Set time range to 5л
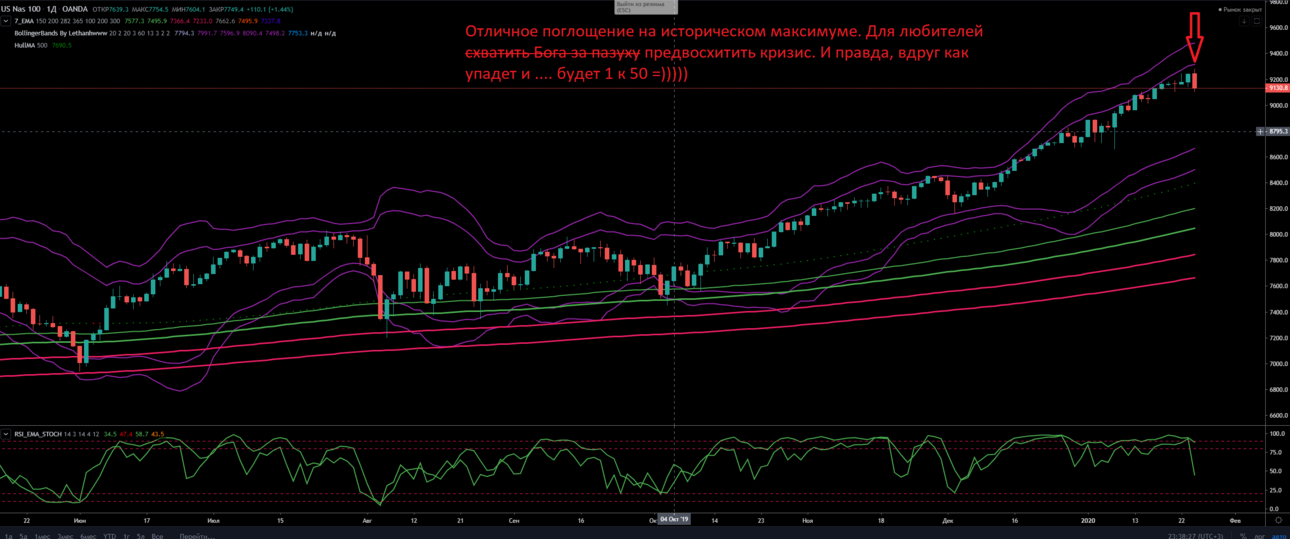The image size is (1290, 539). pyautogui.click(x=141, y=534)
